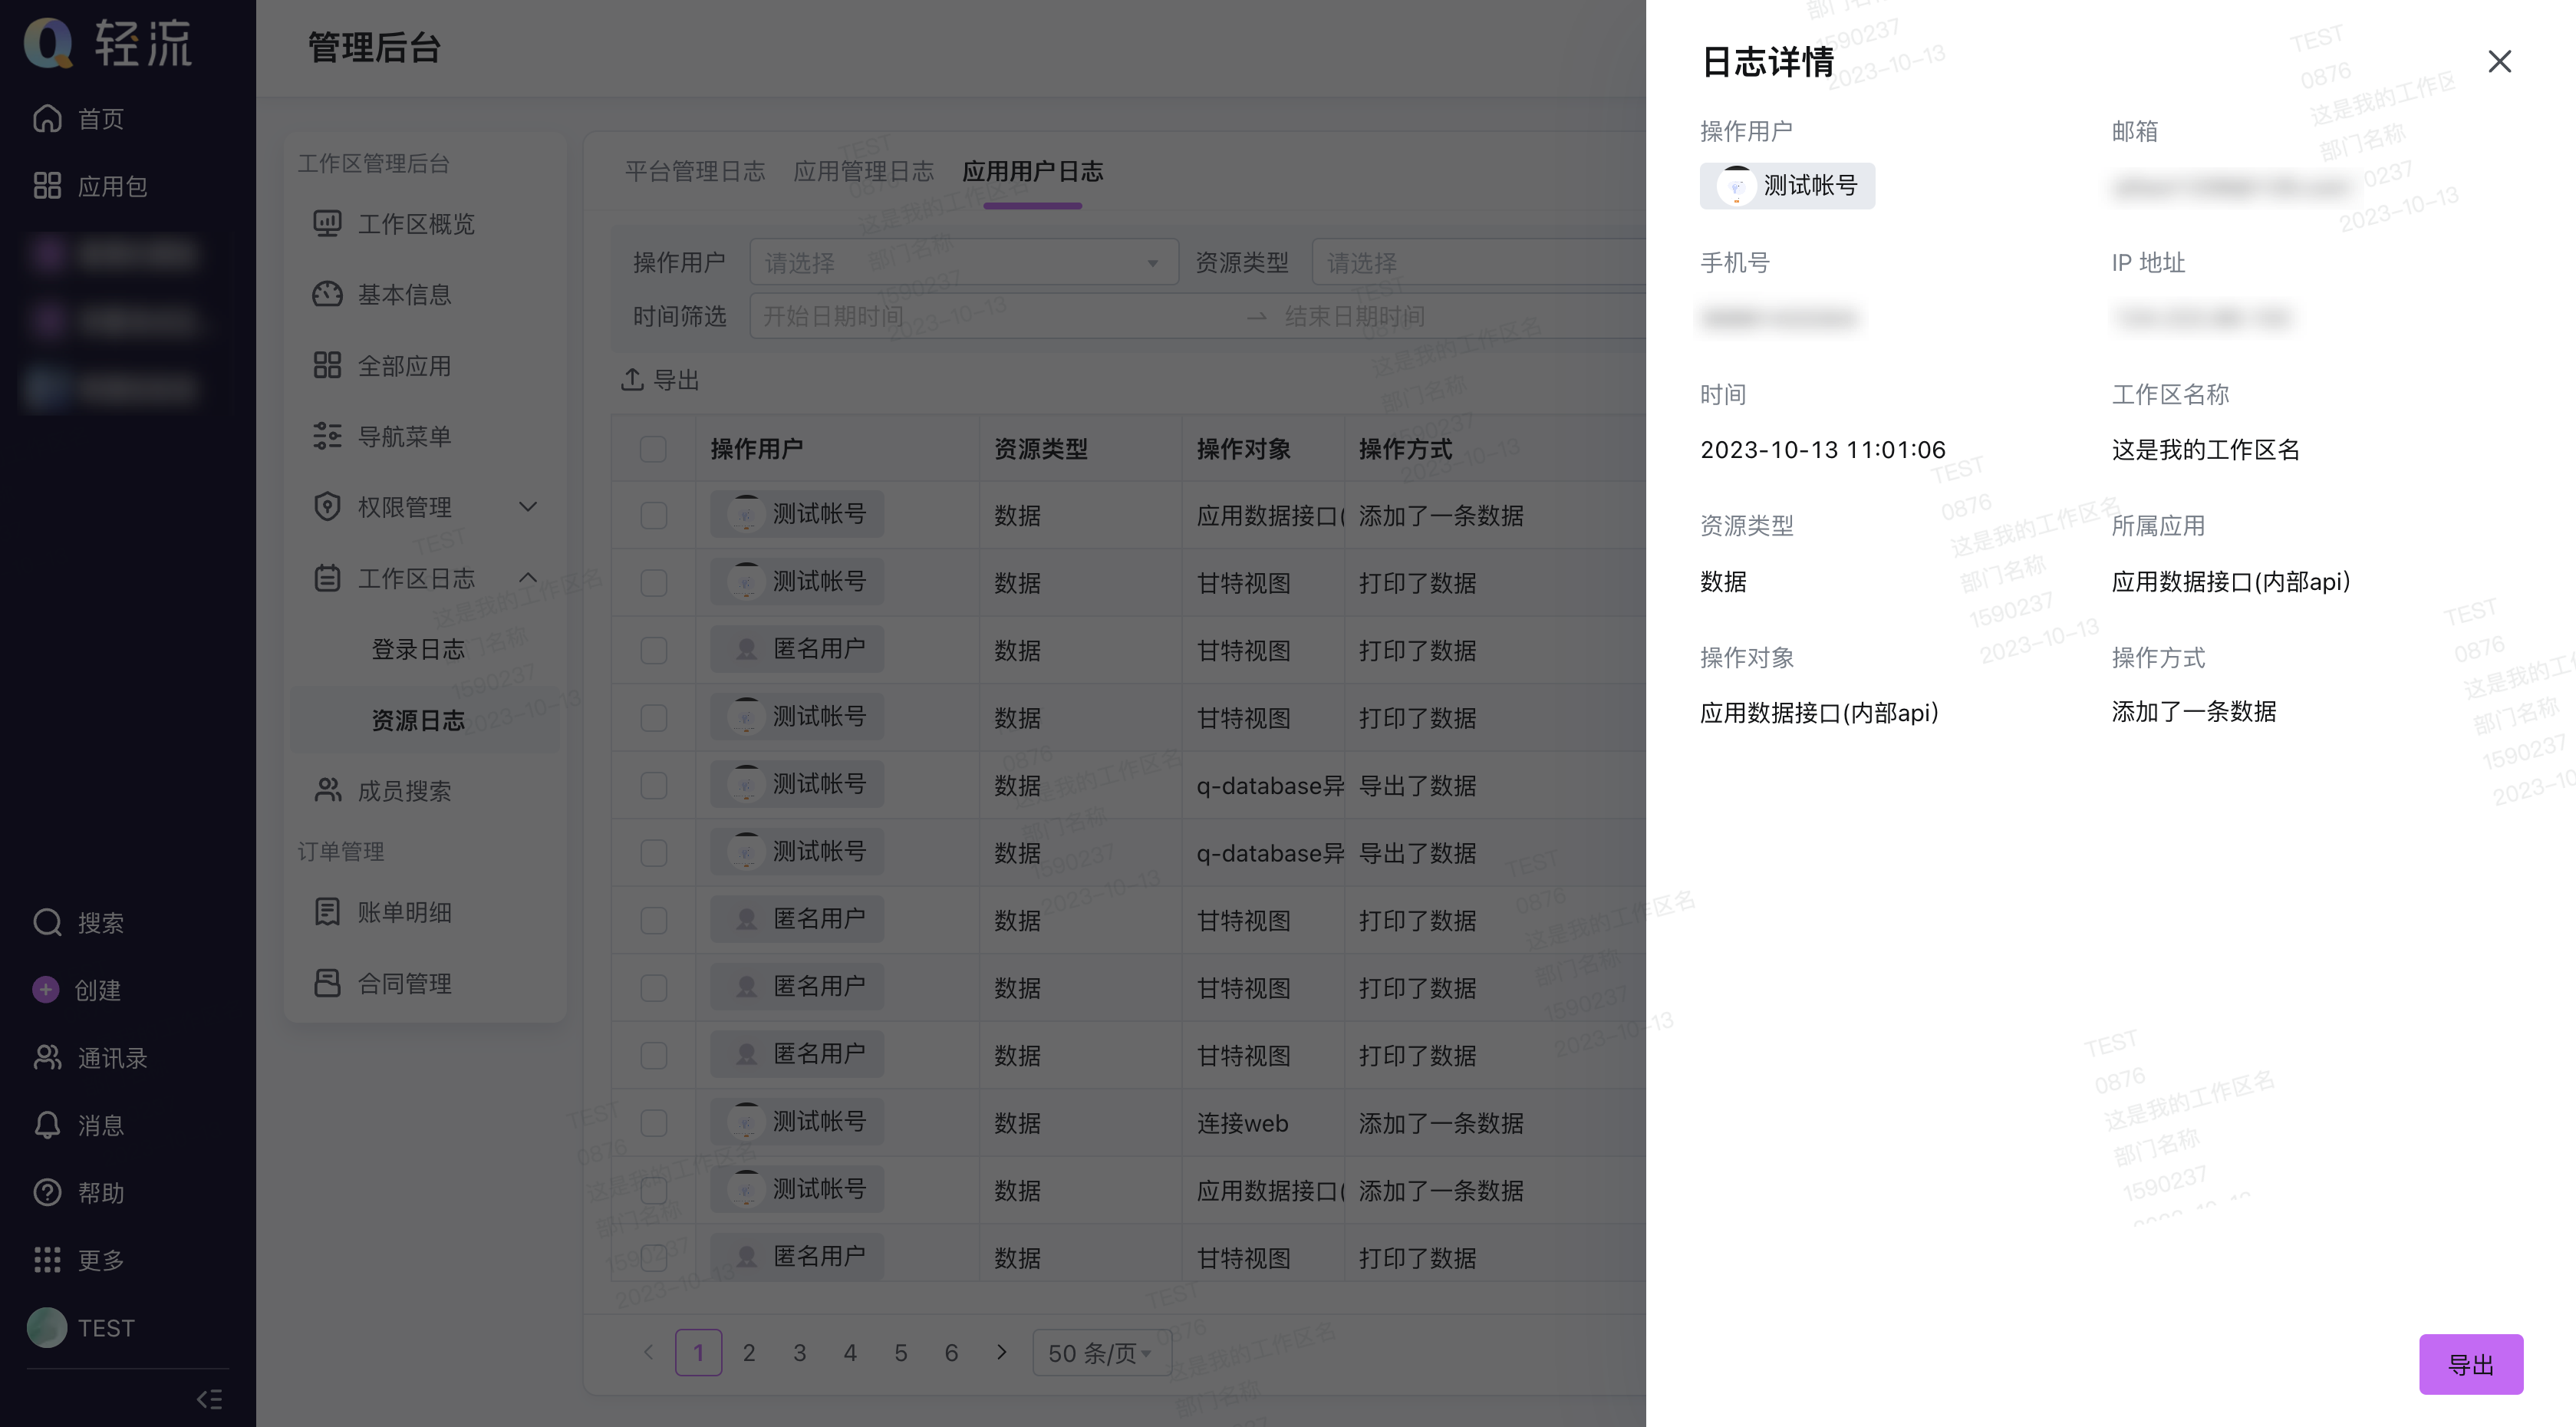Go to page 4
The image size is (2576, 1427).
point(850,1353)
